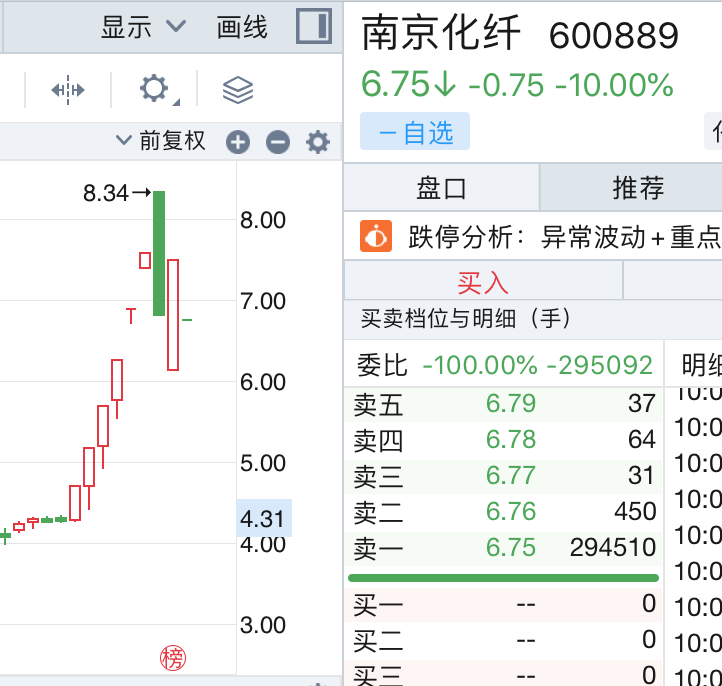Zoom in chart with plus icon
Image resolution: width=722 pixels, height=686 pixels.
238,142
